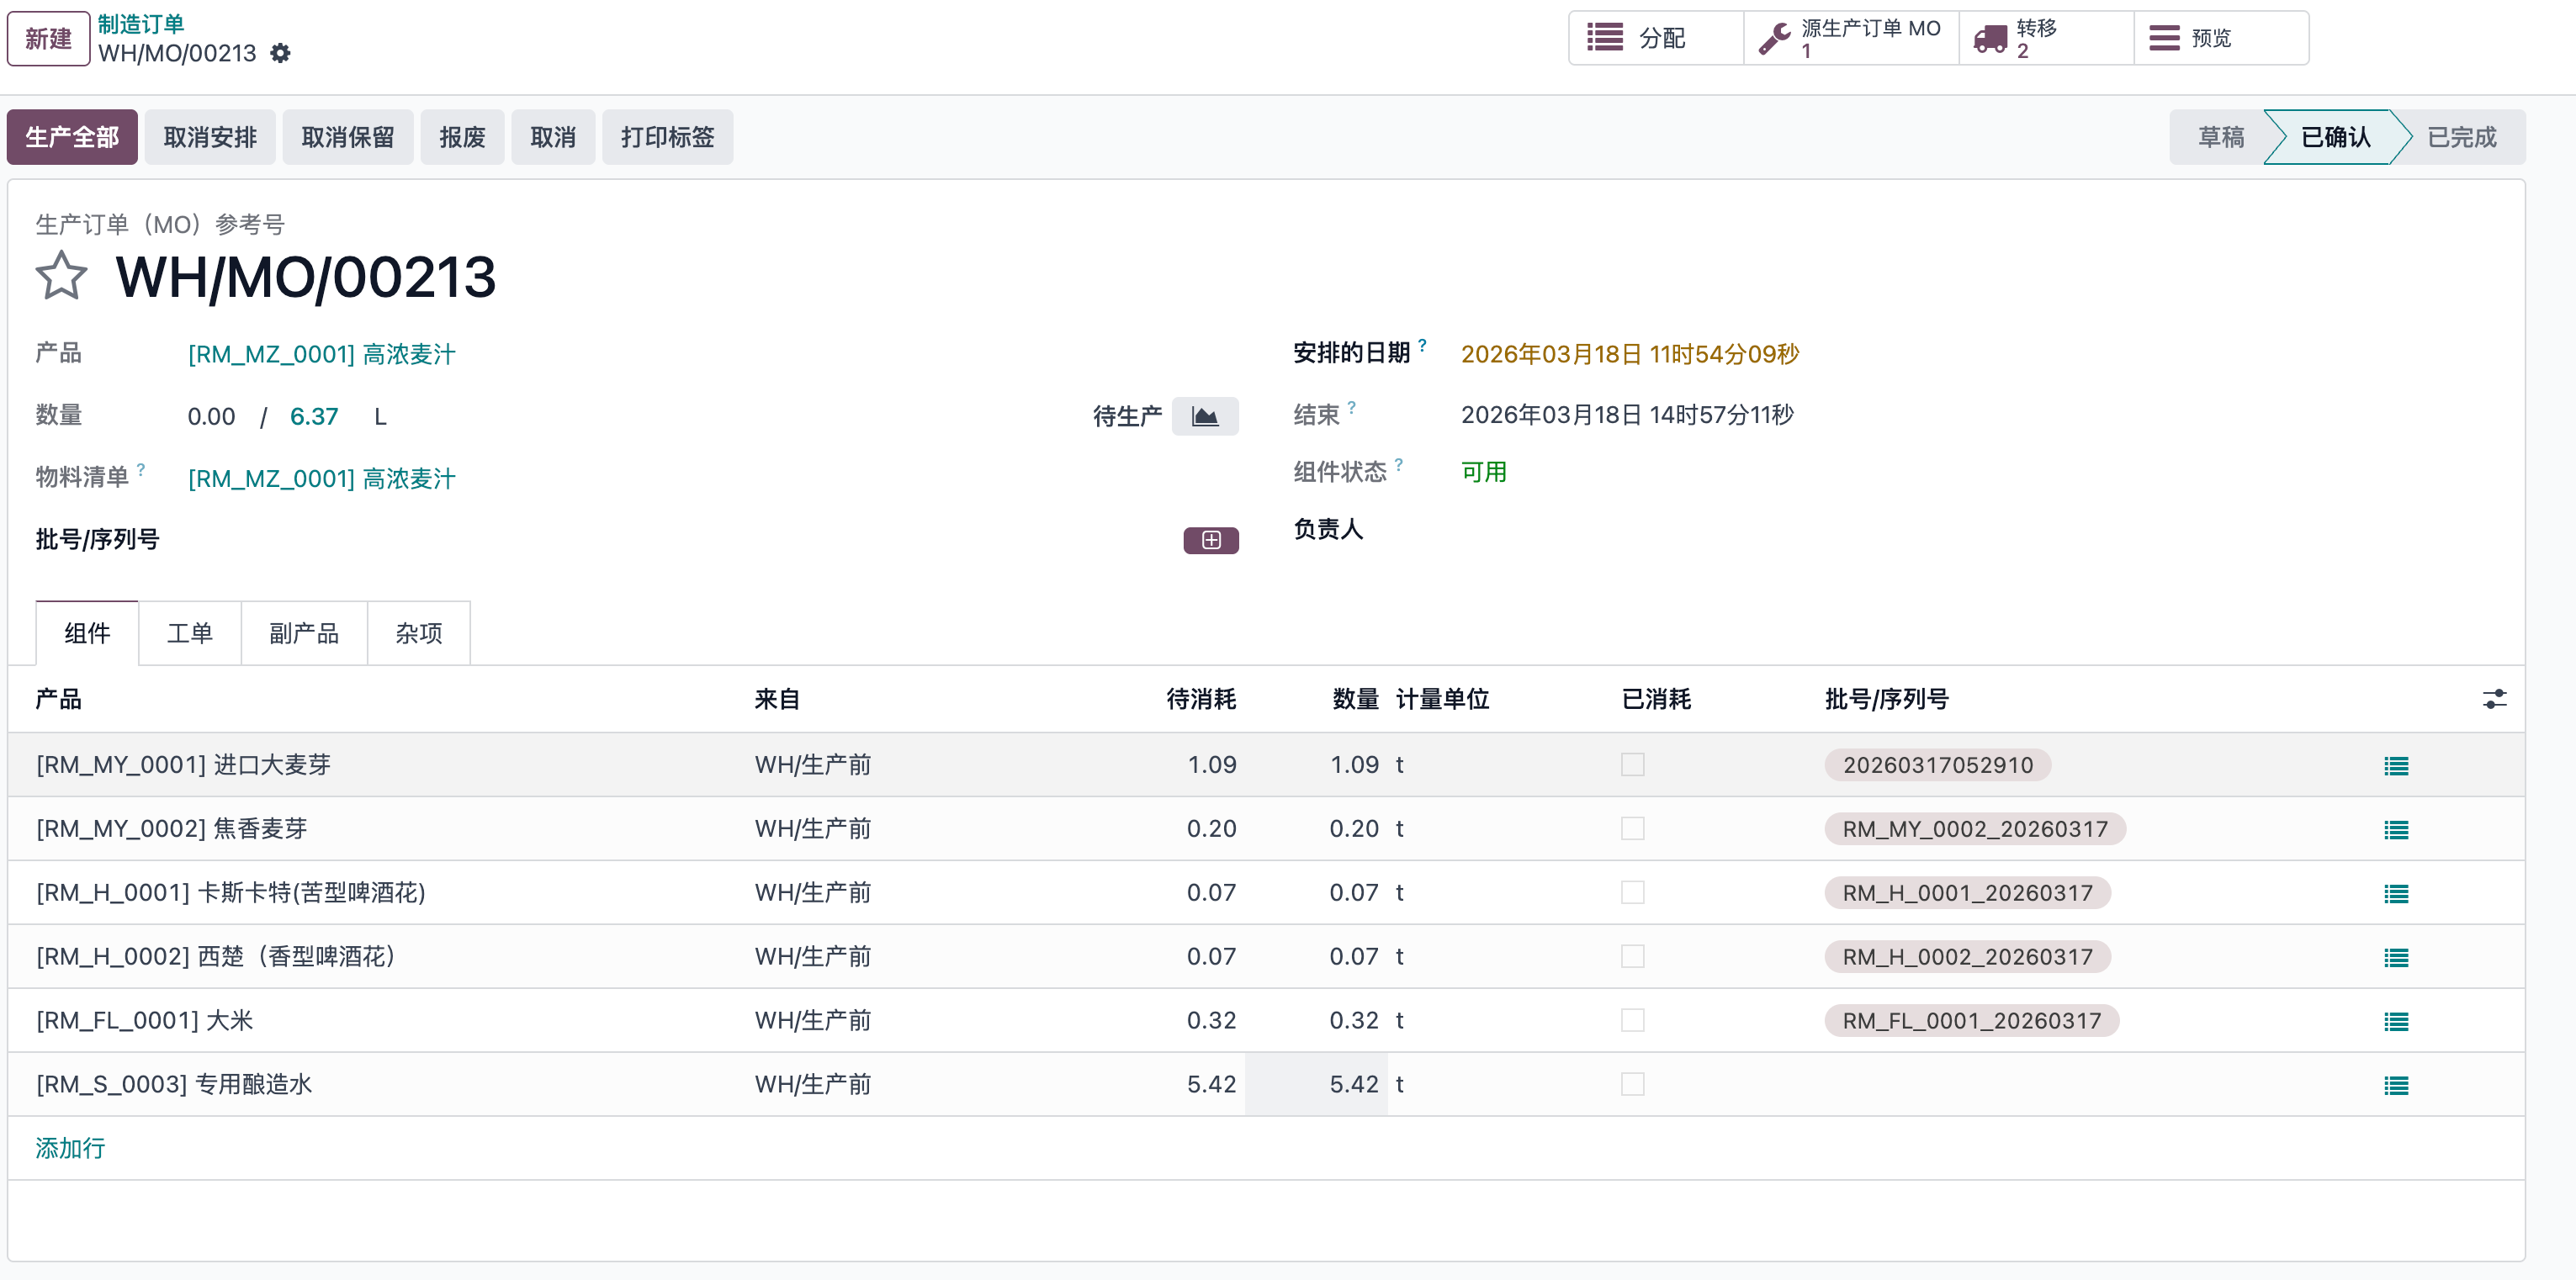Click the 新建 button
Image resolution: width=2576 pixels, height=1280 pixels.
point(48,39)
